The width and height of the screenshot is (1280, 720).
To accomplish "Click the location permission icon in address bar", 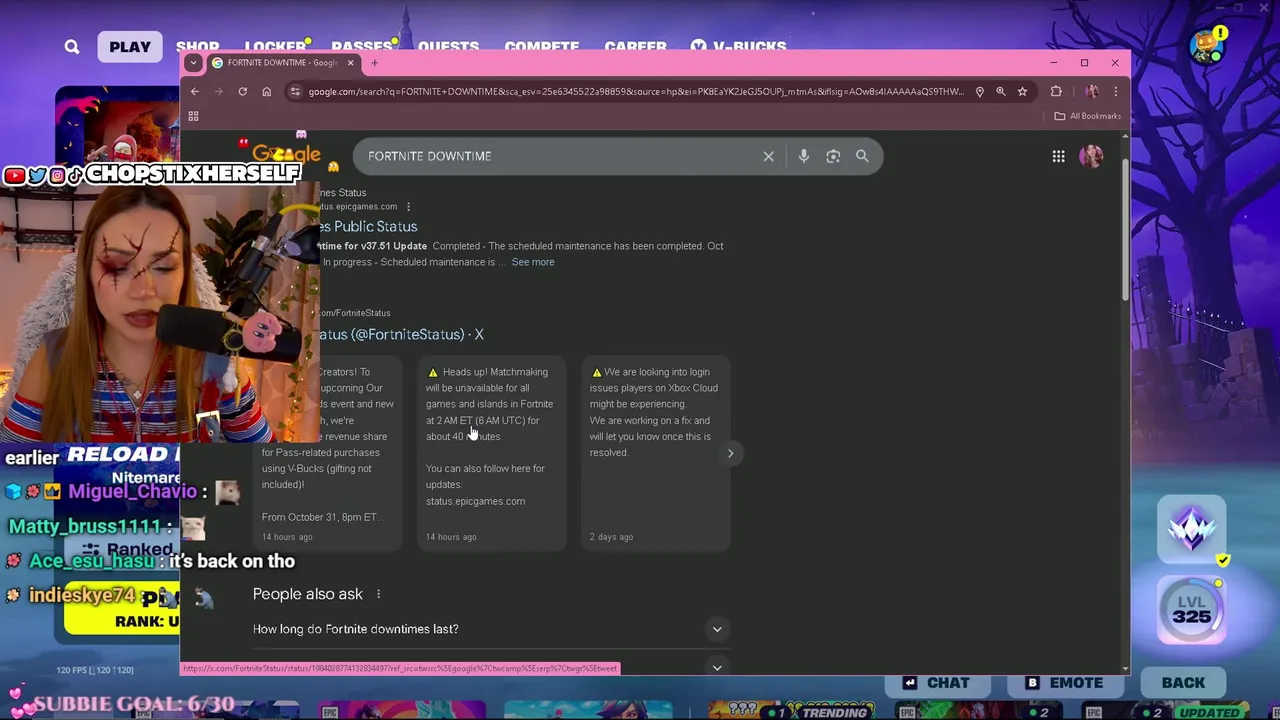I will coord(979,91).
